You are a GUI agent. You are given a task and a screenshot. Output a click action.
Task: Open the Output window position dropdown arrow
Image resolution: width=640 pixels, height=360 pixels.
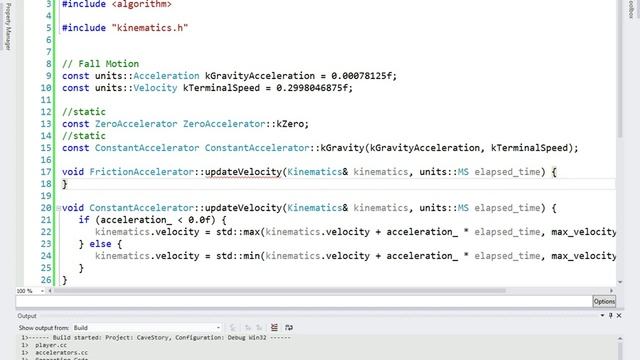602,316
